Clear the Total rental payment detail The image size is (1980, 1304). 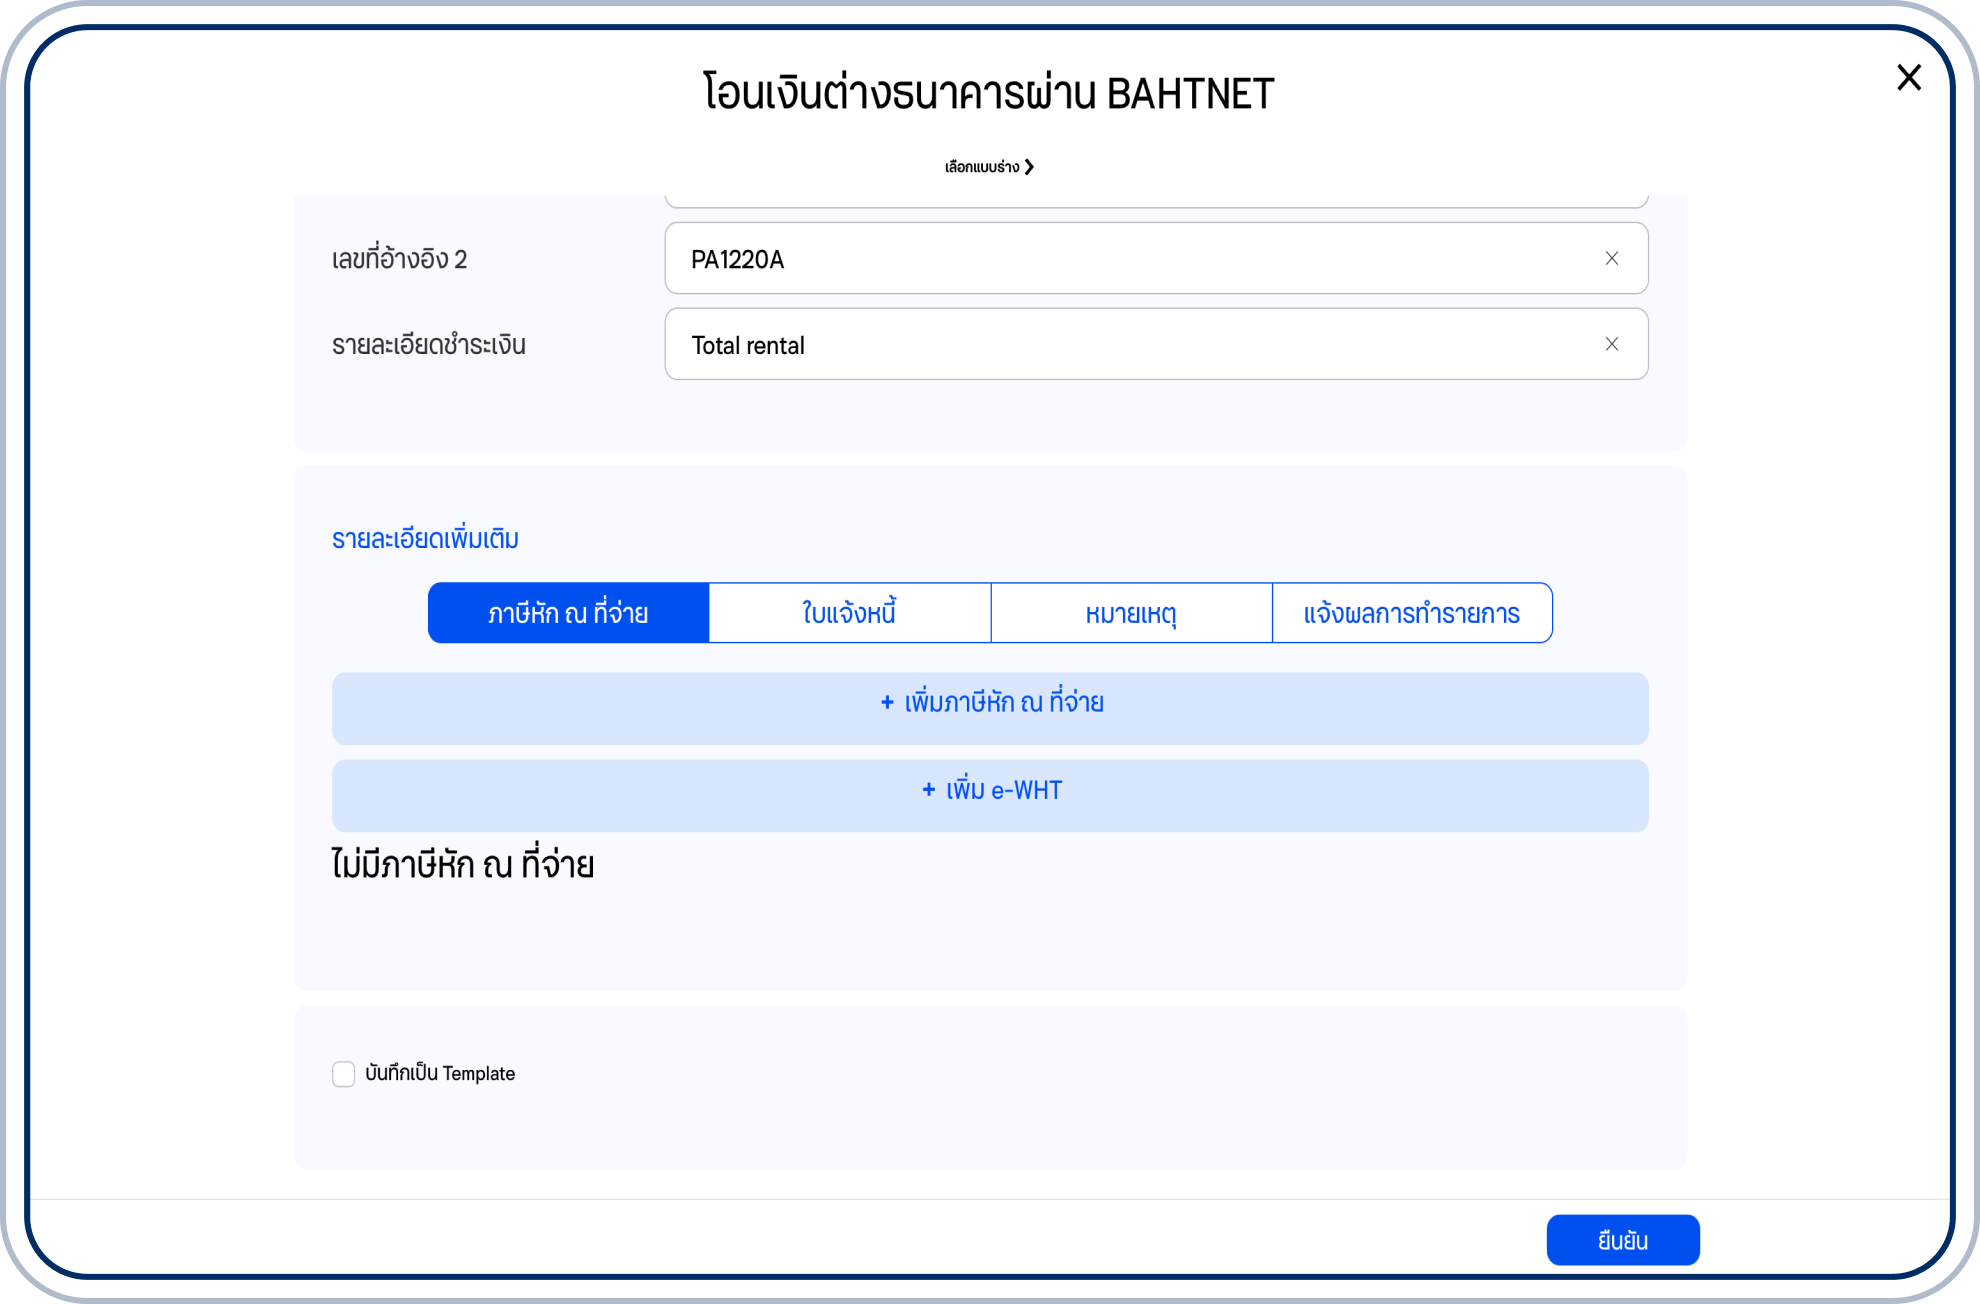tap(1611, 345)
